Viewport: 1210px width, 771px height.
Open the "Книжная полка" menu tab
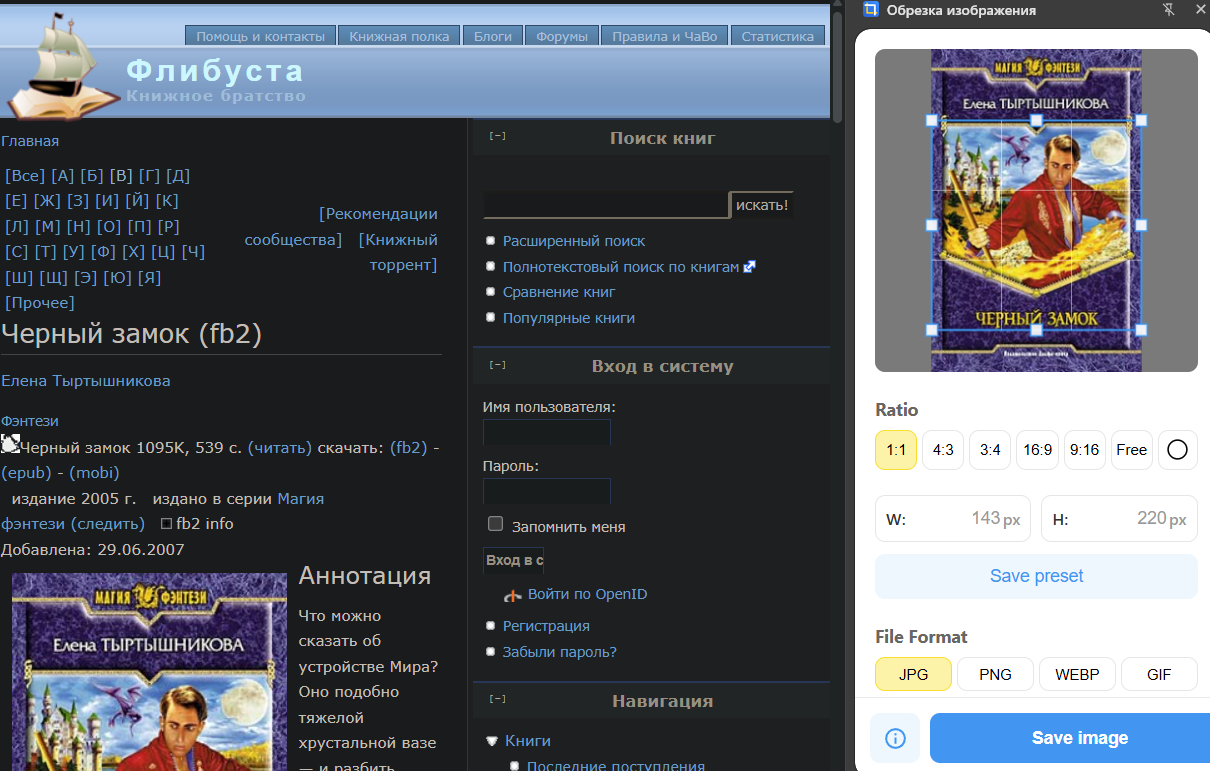(x=399, y=36)
